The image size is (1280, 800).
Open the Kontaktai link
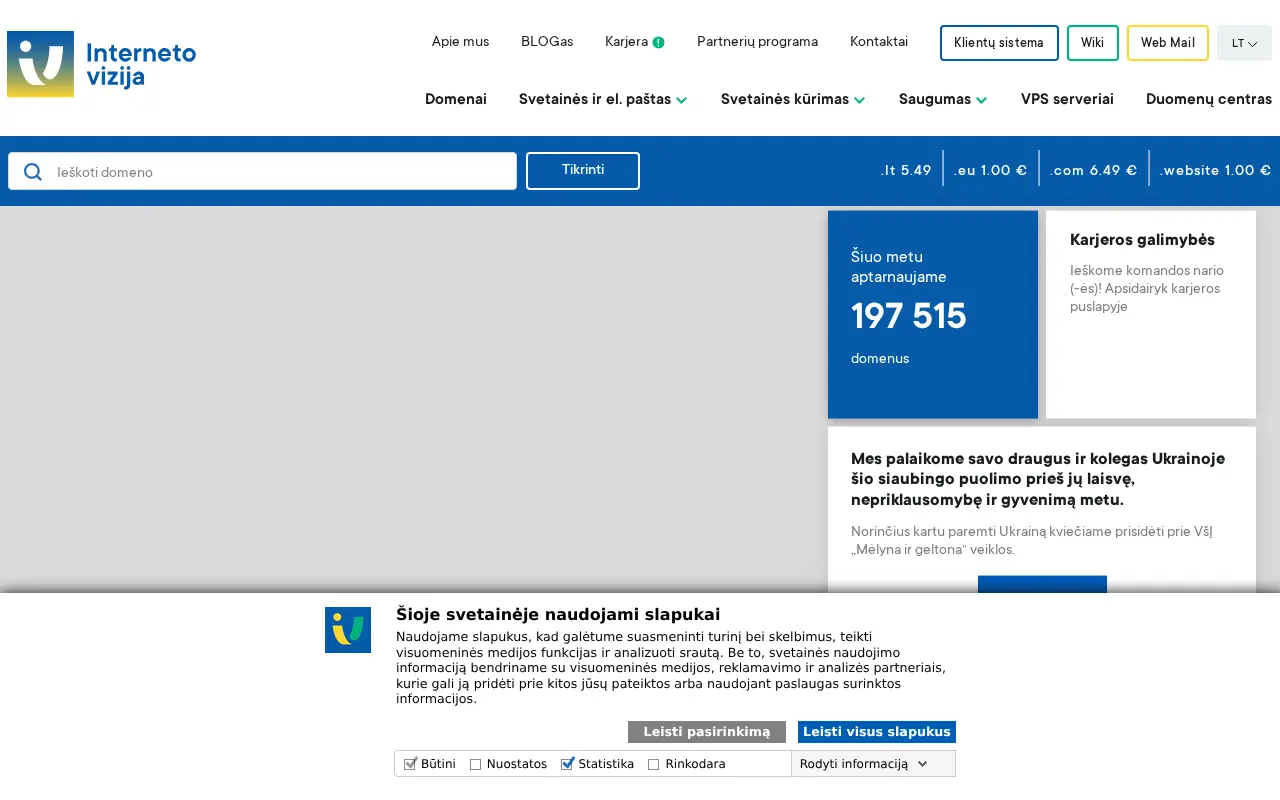[x=879, y=42]
